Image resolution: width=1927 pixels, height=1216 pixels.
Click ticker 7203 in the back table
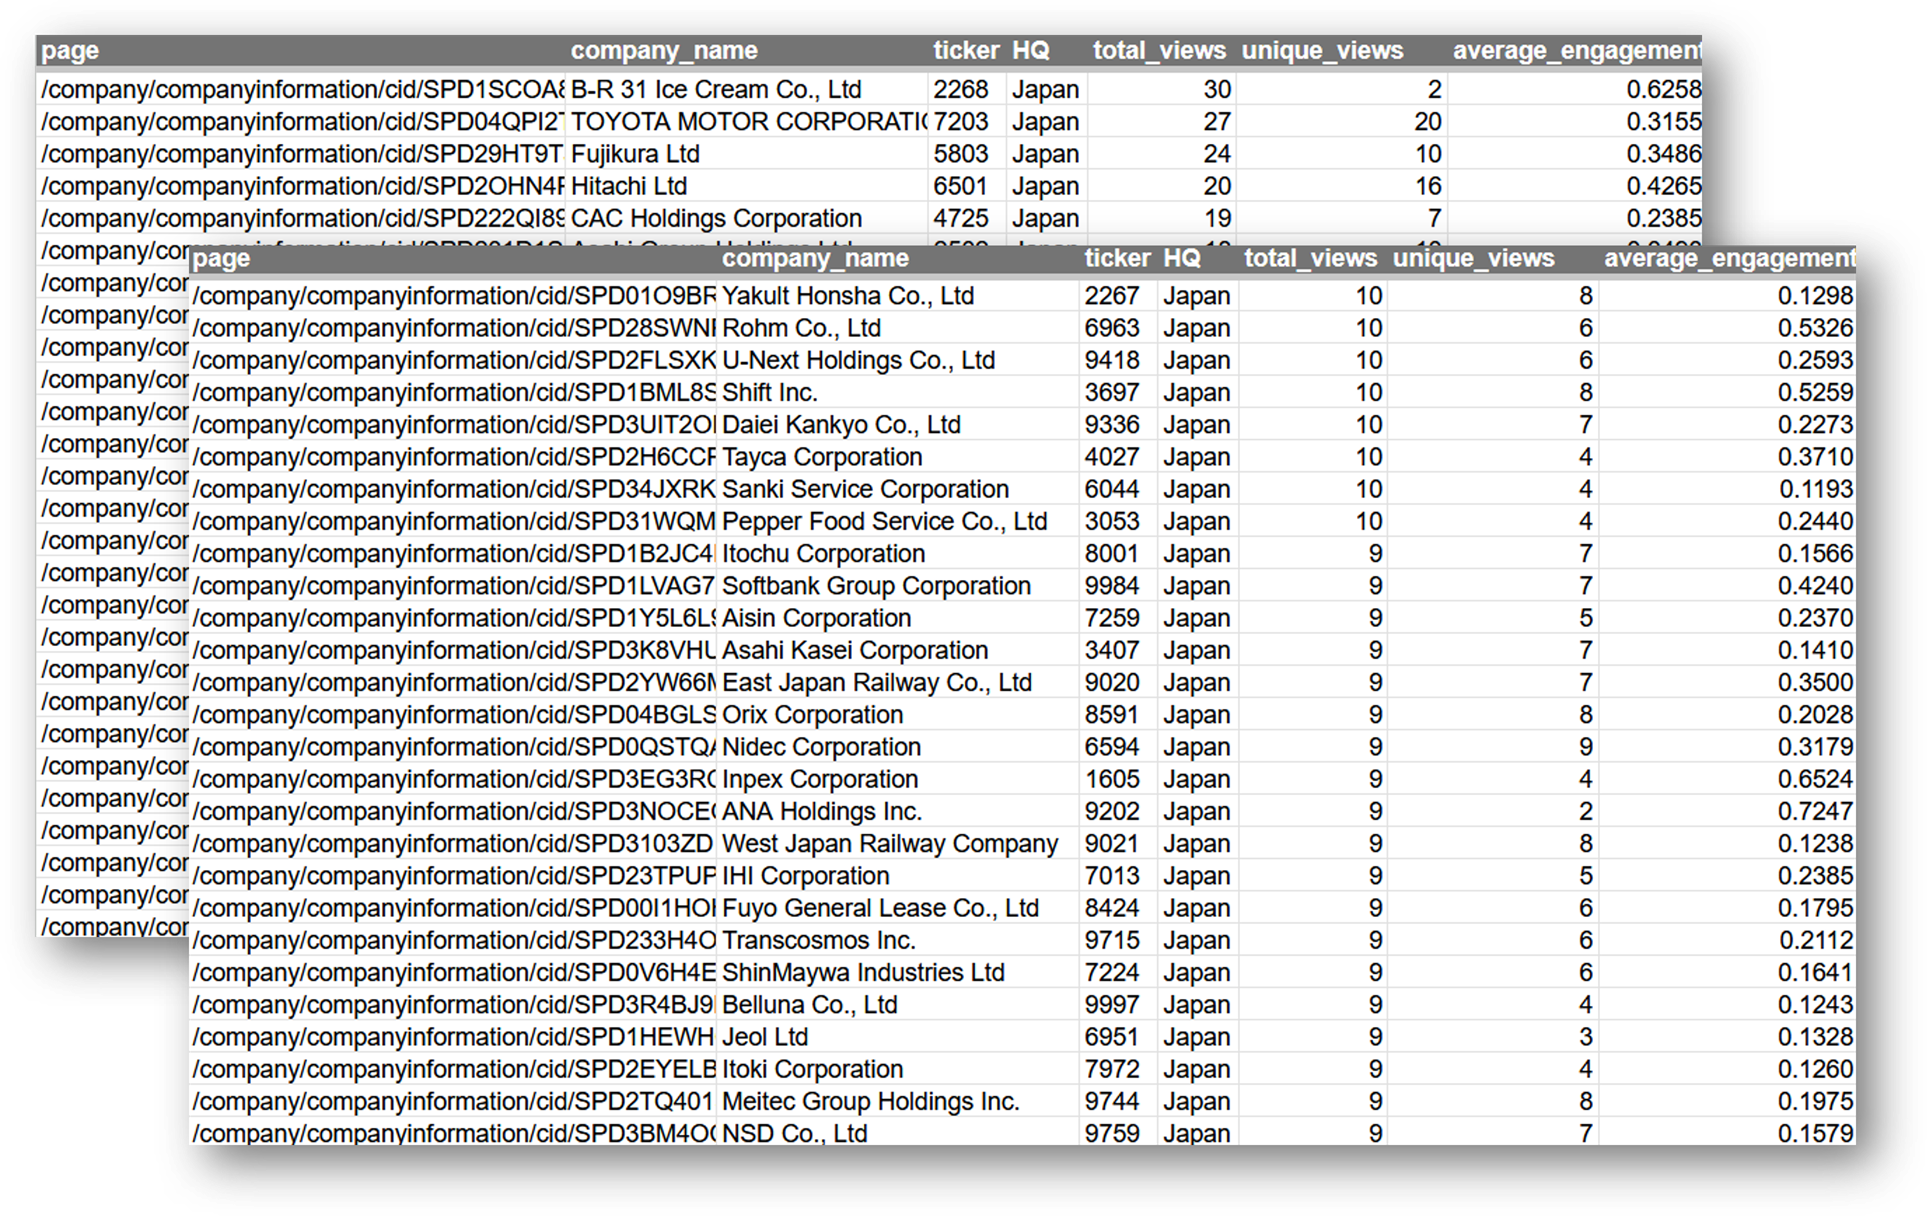tap(960, 122)
